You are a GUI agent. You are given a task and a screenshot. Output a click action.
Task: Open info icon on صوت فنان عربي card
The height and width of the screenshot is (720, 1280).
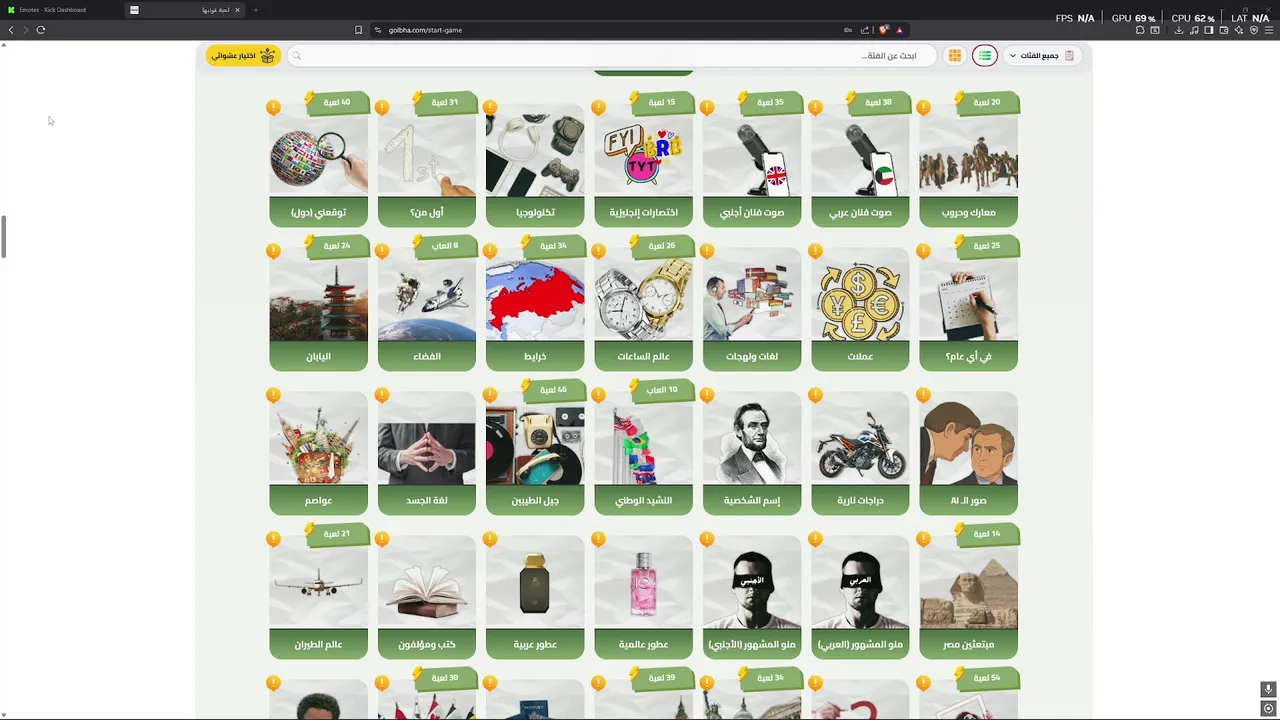[x=815, y=107]
